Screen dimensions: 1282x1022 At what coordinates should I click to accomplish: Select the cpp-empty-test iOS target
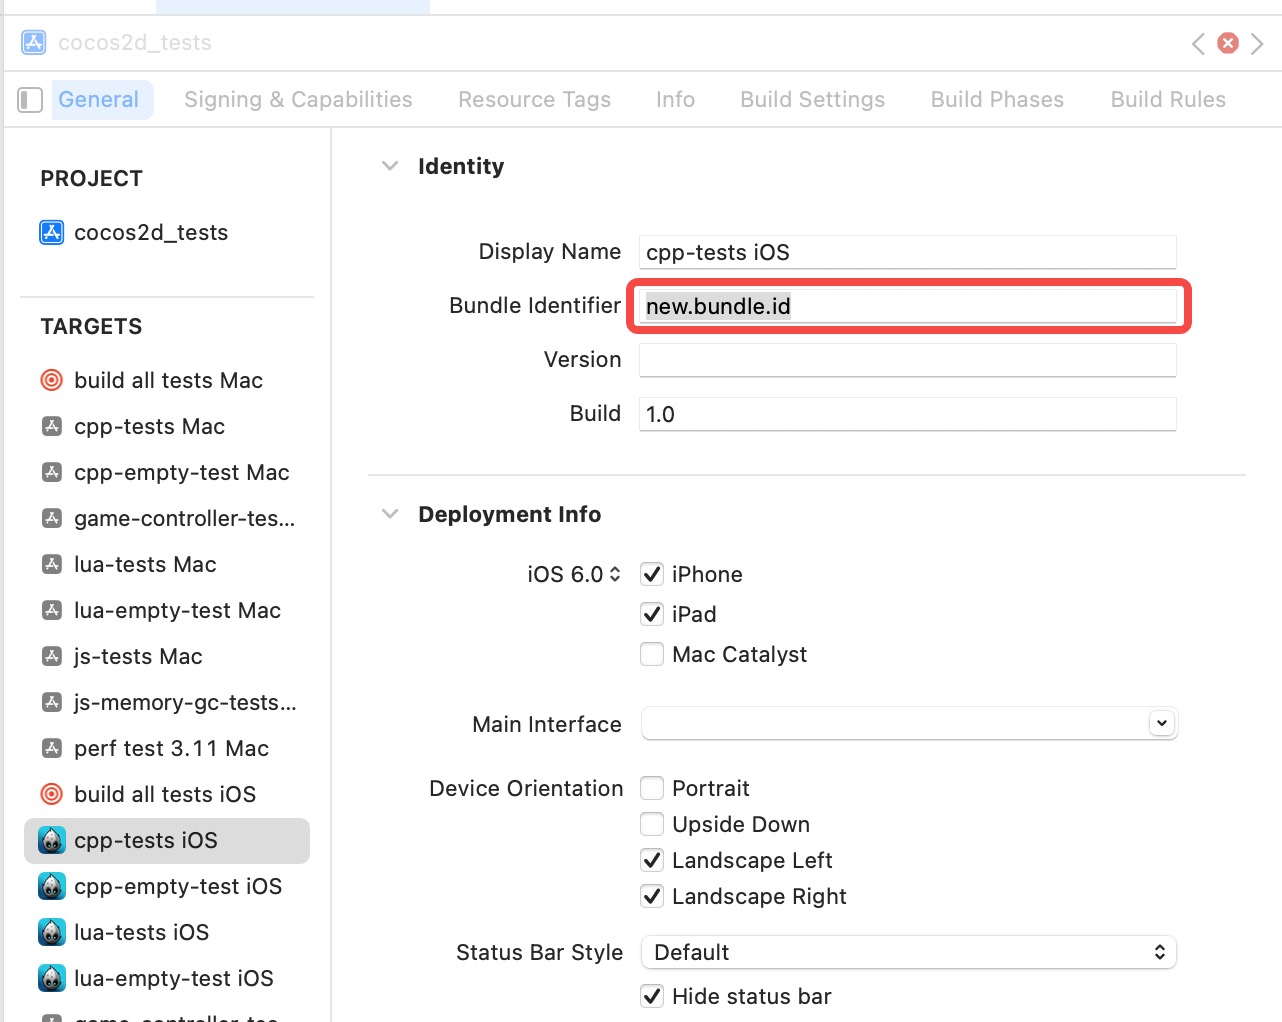coord(167,886)
